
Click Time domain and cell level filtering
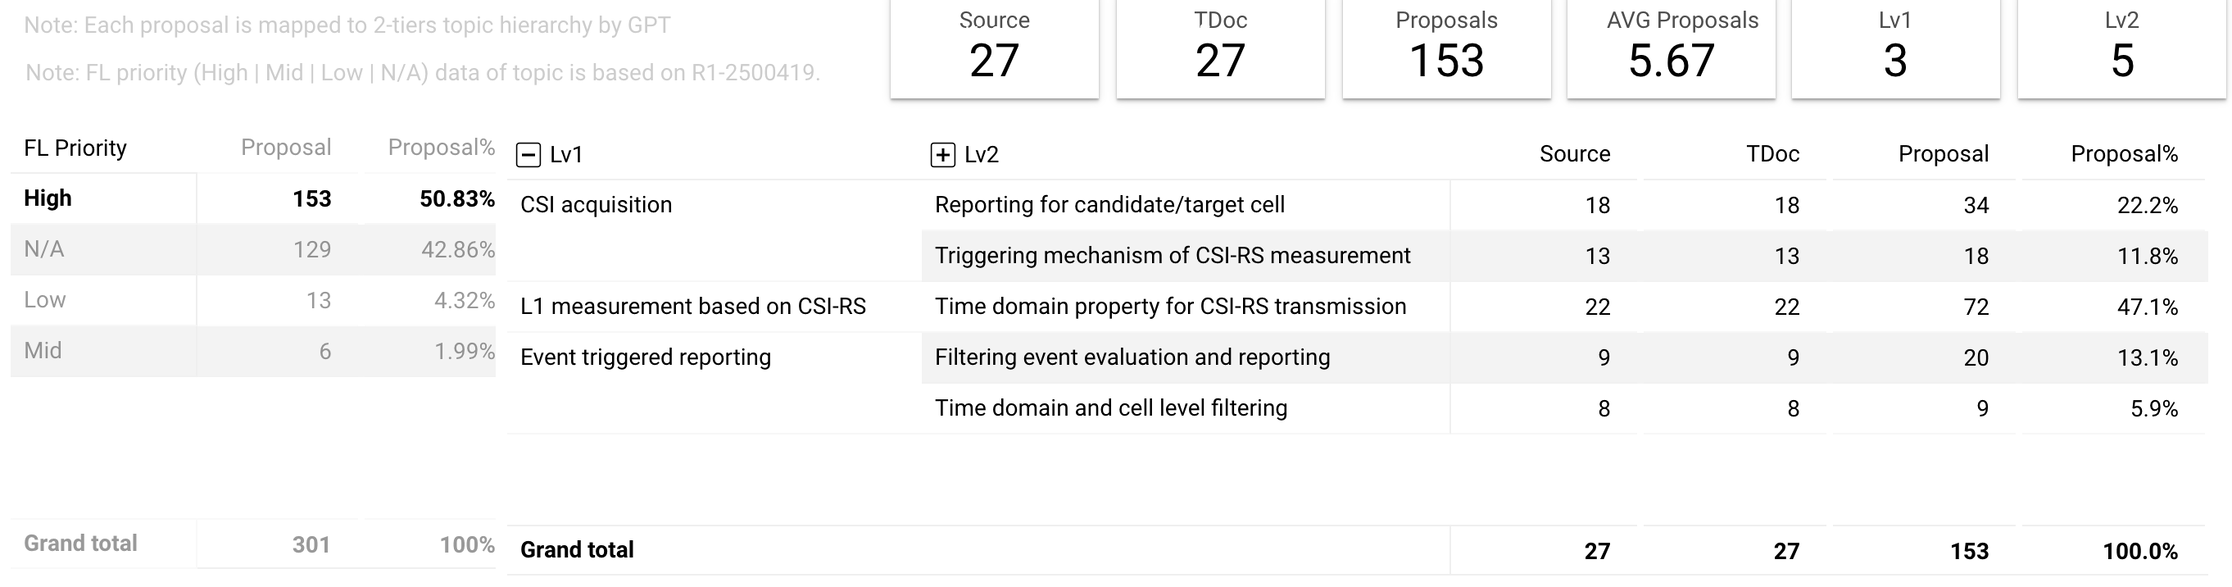(1111, 408)
